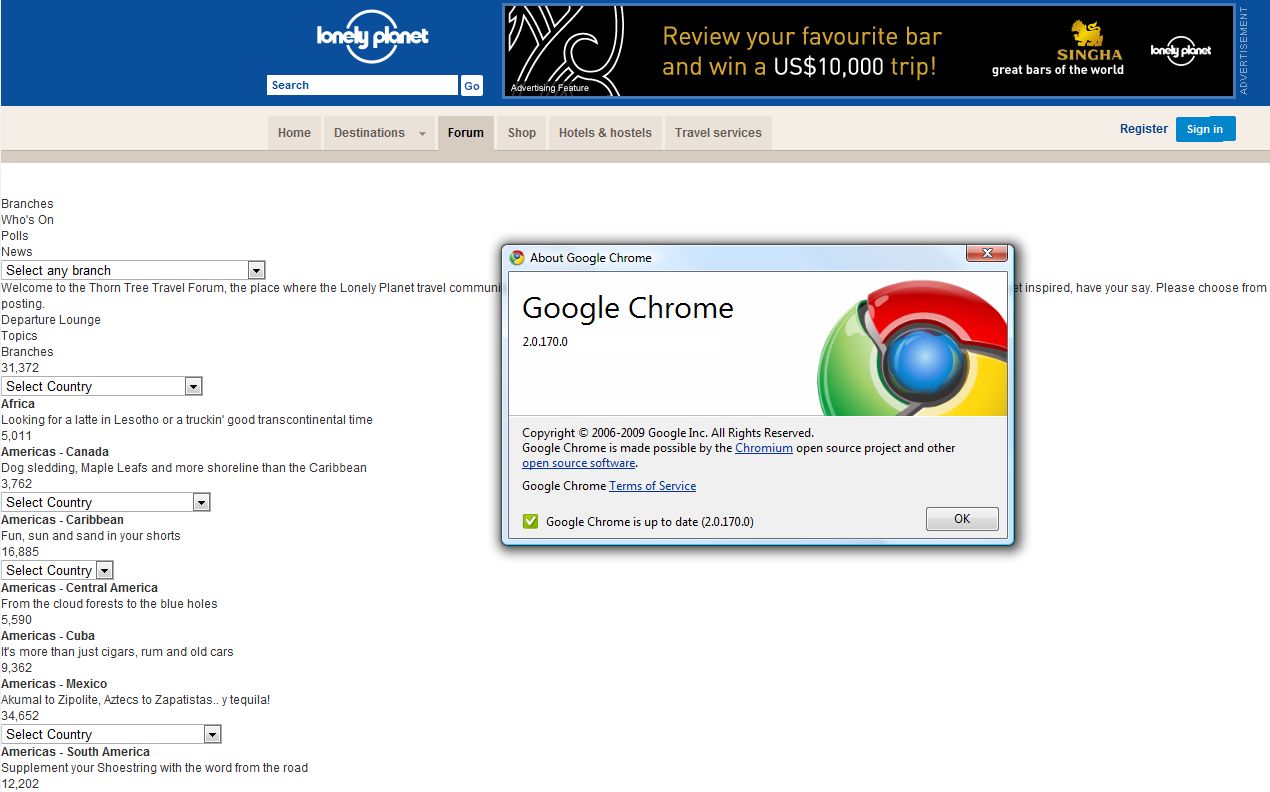Open the Chromium link
The height and width of the screenshot is (792, 1270).
tap(764, 448)
